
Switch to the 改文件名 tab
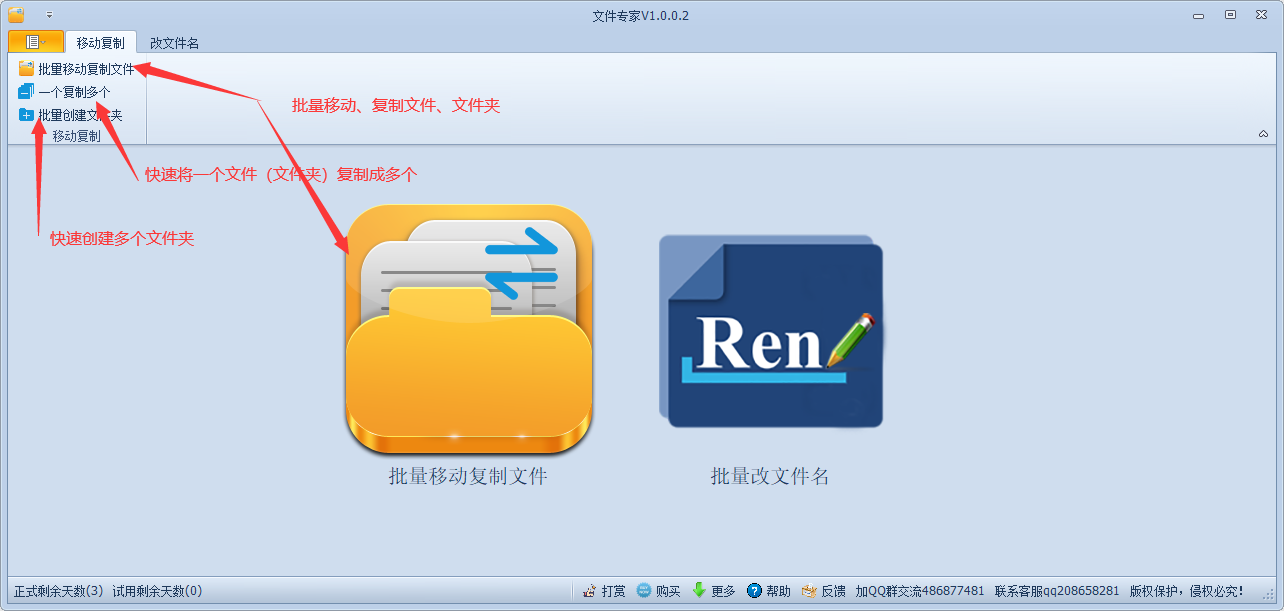tap(174, 43)
